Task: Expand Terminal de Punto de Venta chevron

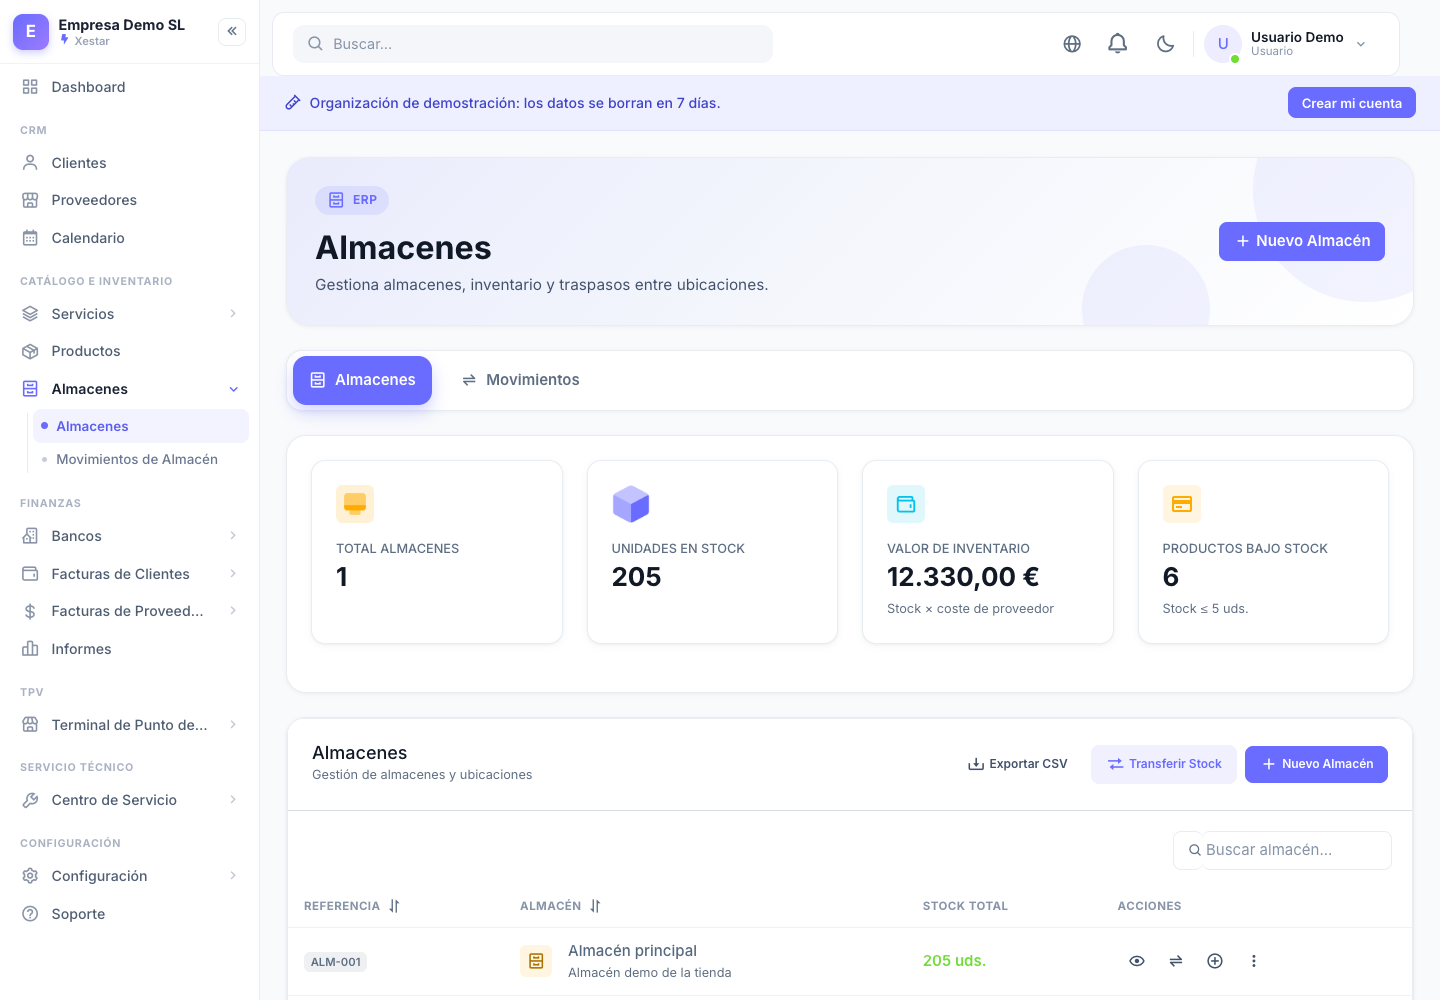Action: [x=233, y=725]
